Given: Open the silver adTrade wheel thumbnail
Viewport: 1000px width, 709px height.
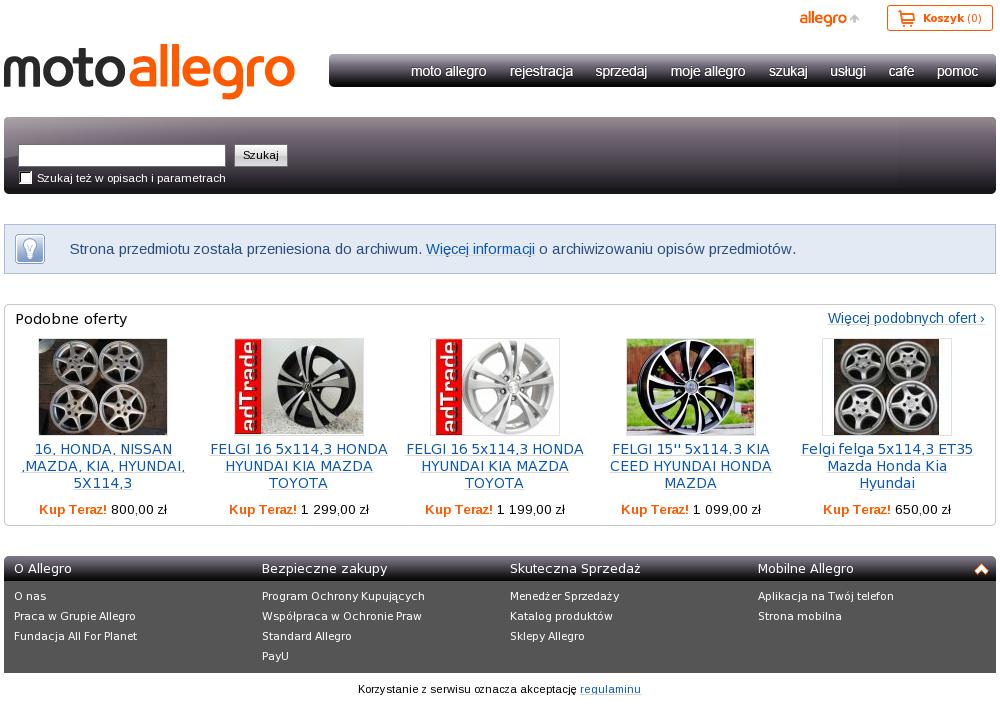Looking at the screenshot, I should click(495, 387).
